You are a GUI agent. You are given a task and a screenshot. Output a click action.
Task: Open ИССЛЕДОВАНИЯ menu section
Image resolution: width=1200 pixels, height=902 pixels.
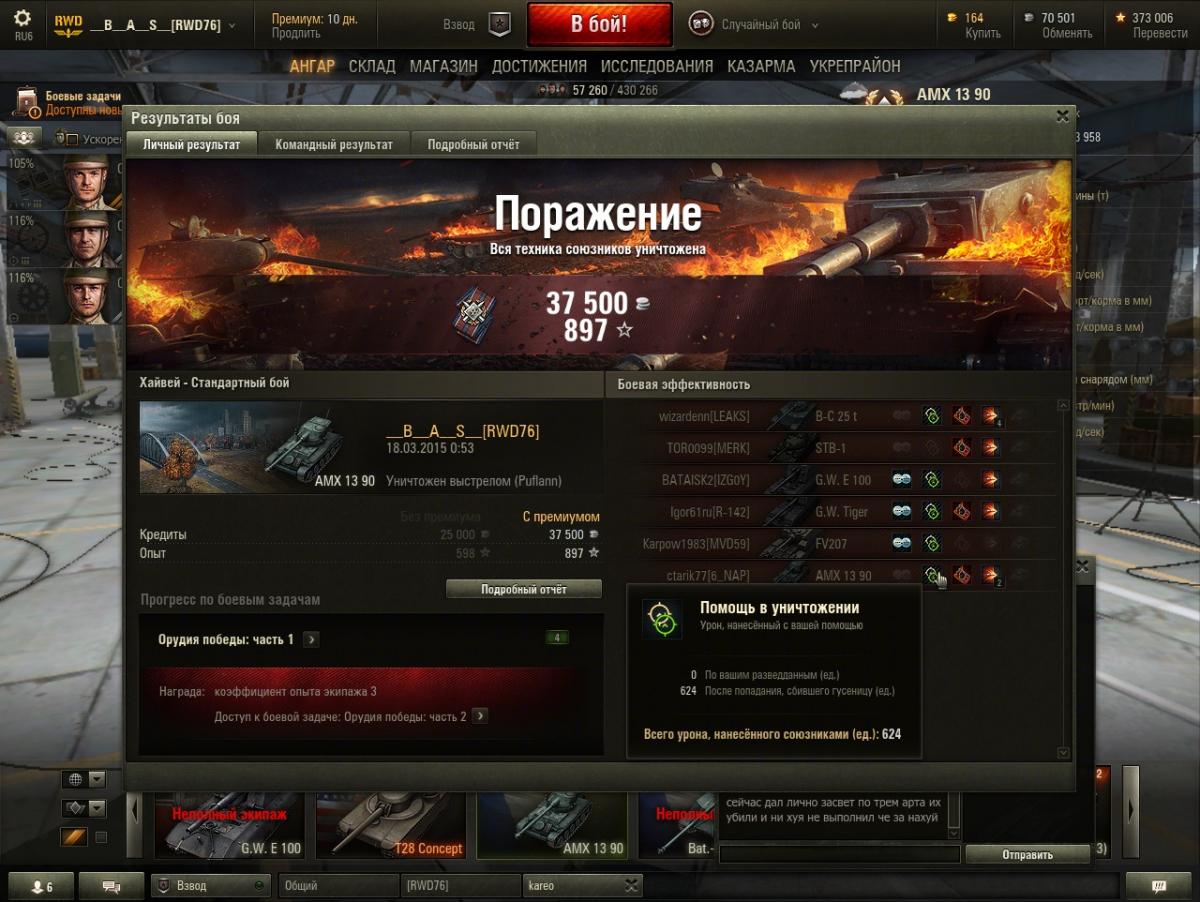pyautogui.click(x=657, y=66)
